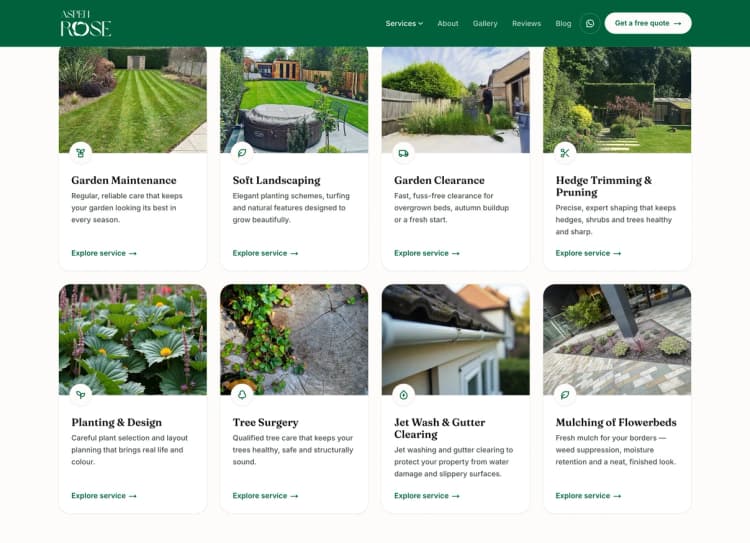This screenshot has height=543, width=750.
Task: Click the Mulching of Flowerbeds leaf icon badge
Action: click(565, 395)
